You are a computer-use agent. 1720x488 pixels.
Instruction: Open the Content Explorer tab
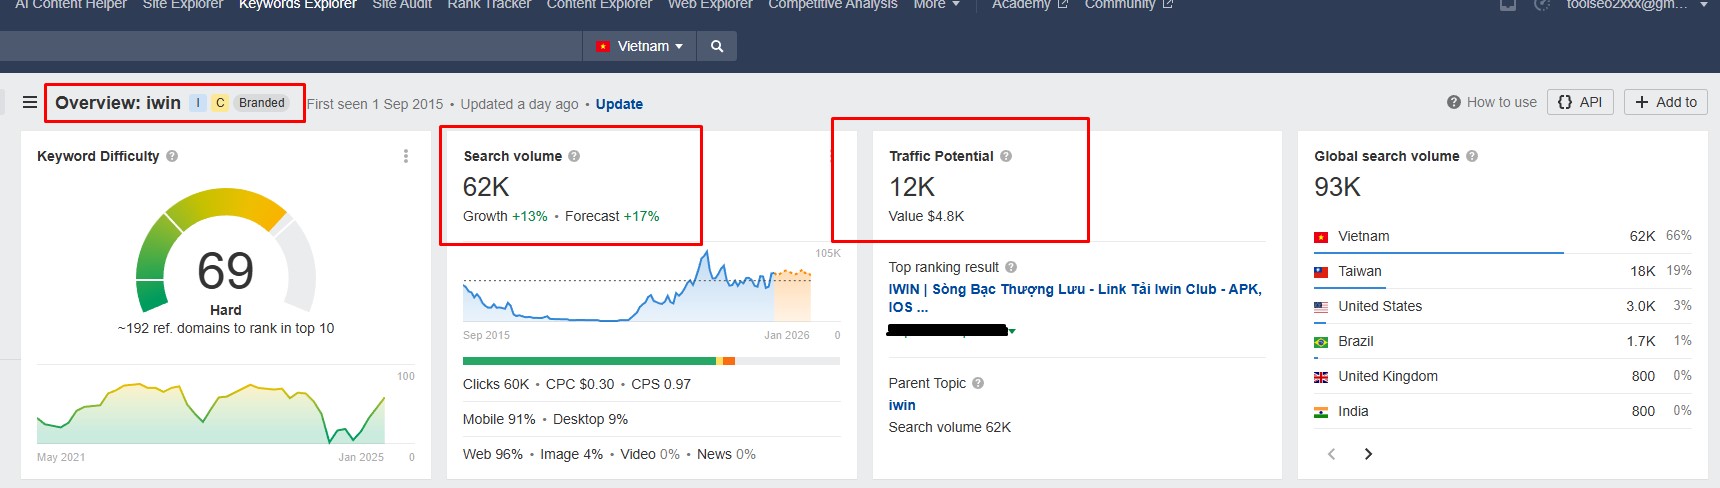tap(599, 4)
